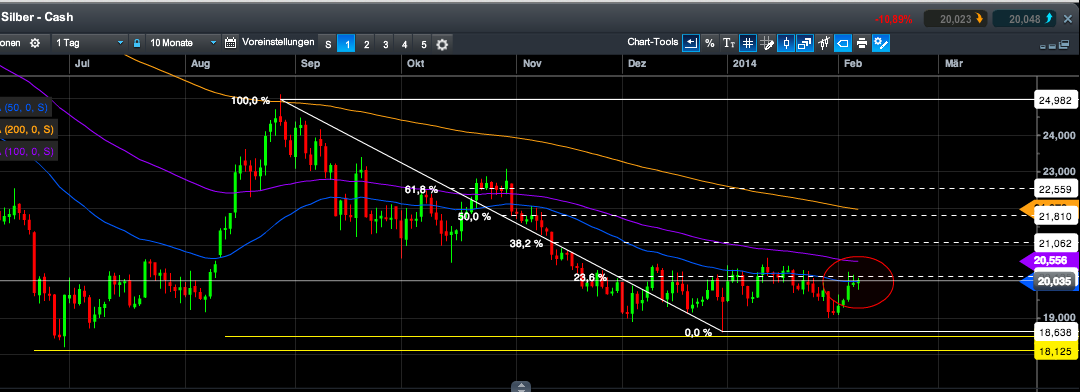Open chart settings gear-pencil icon

coord(881,43)
